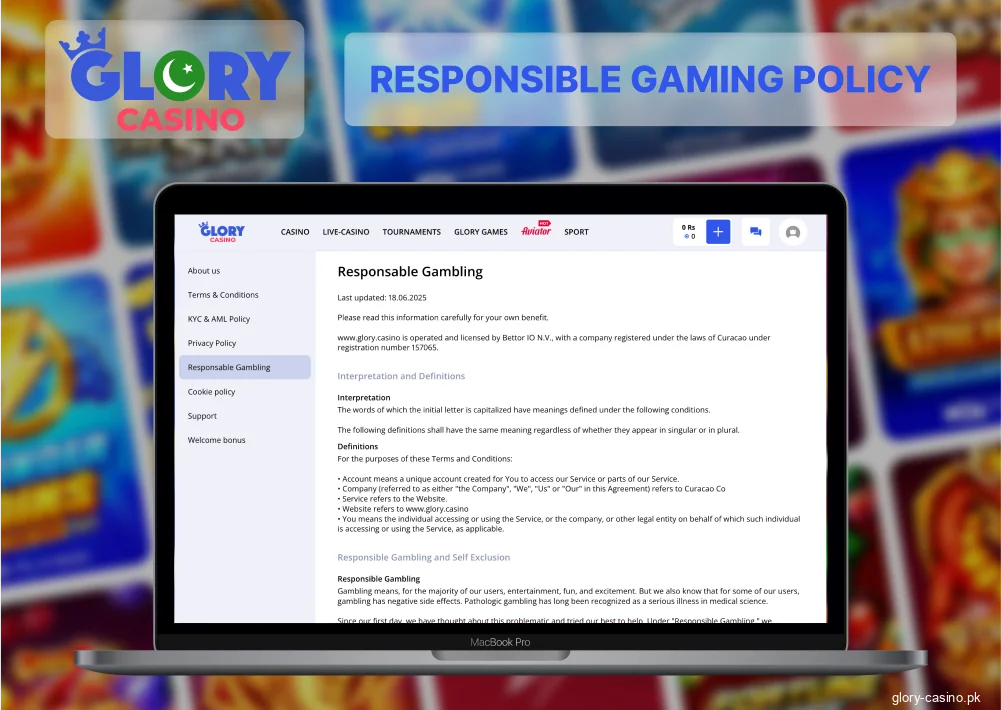Click the Responsable Gambling page heading
1001x710 pixels.
[x=410, y=272]
